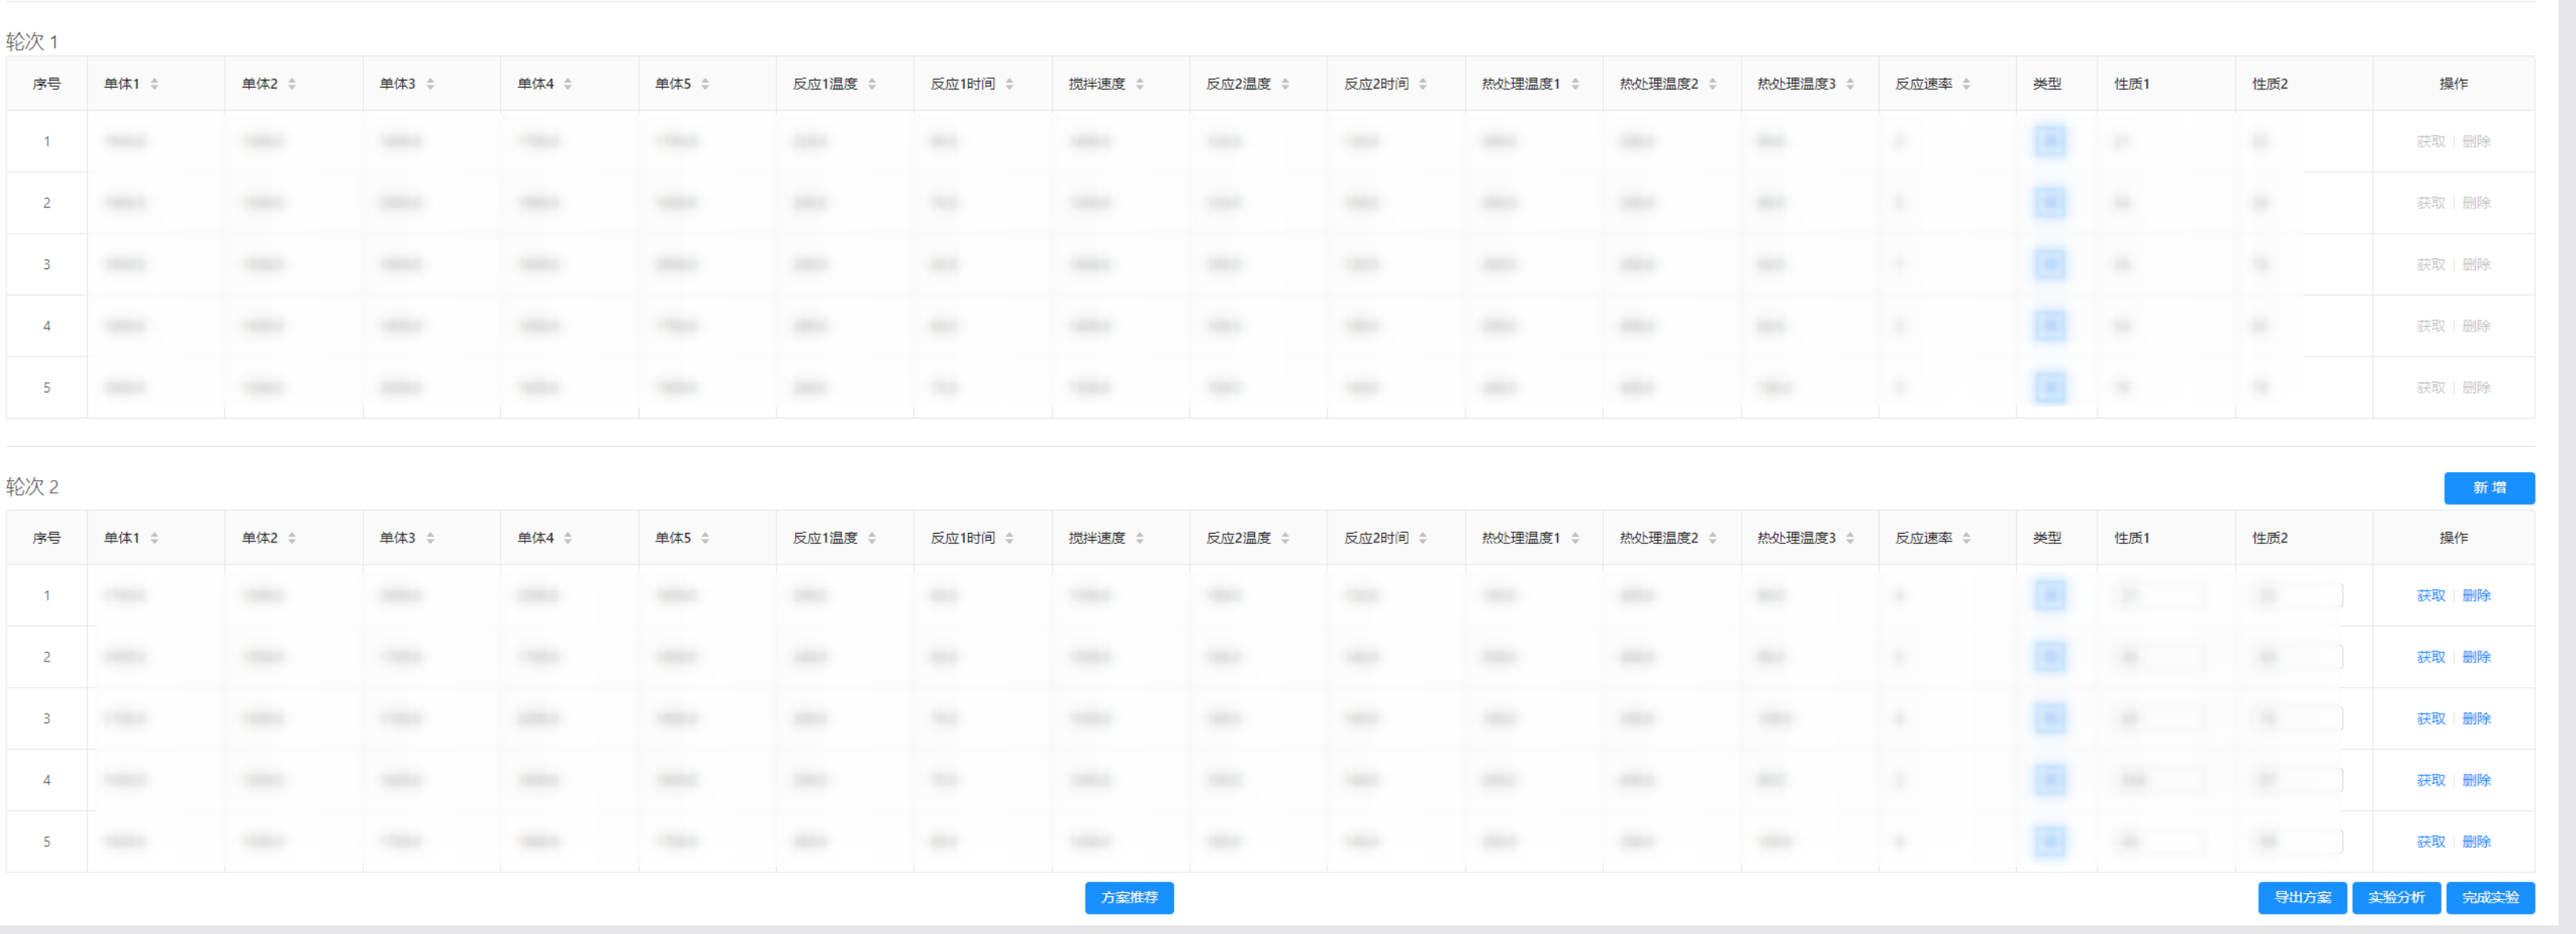
Task: Sort round 1 table by 反应2温度
Action: pyautogui.click(x=1285, y=84)
